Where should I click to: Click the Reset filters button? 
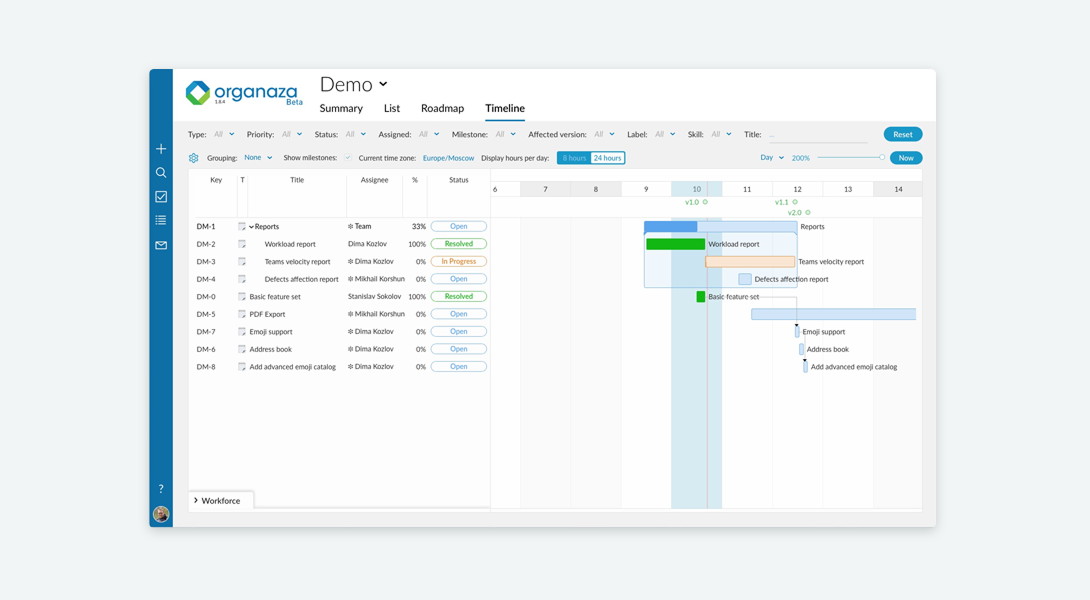click(902, 134)
